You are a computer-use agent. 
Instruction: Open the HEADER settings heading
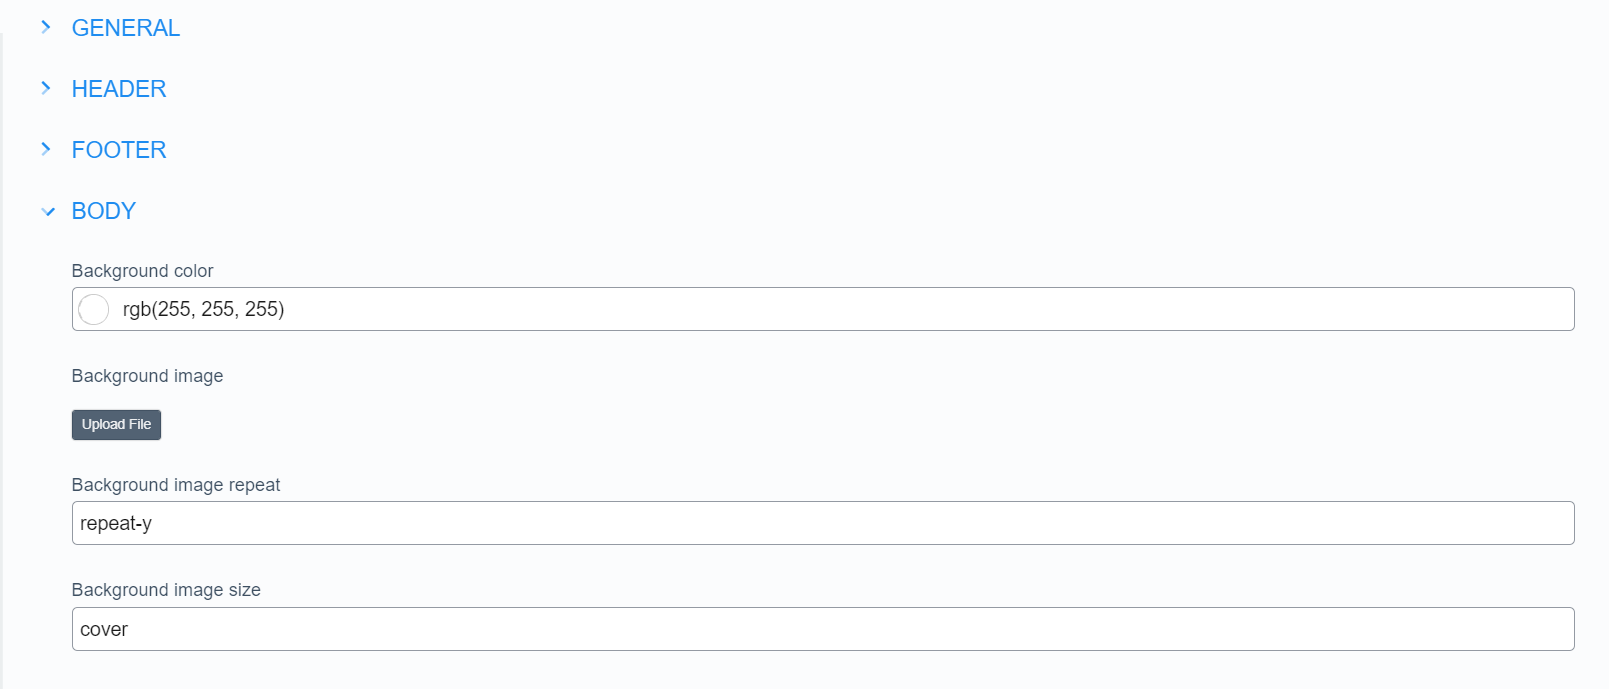(x=119, y=89)
